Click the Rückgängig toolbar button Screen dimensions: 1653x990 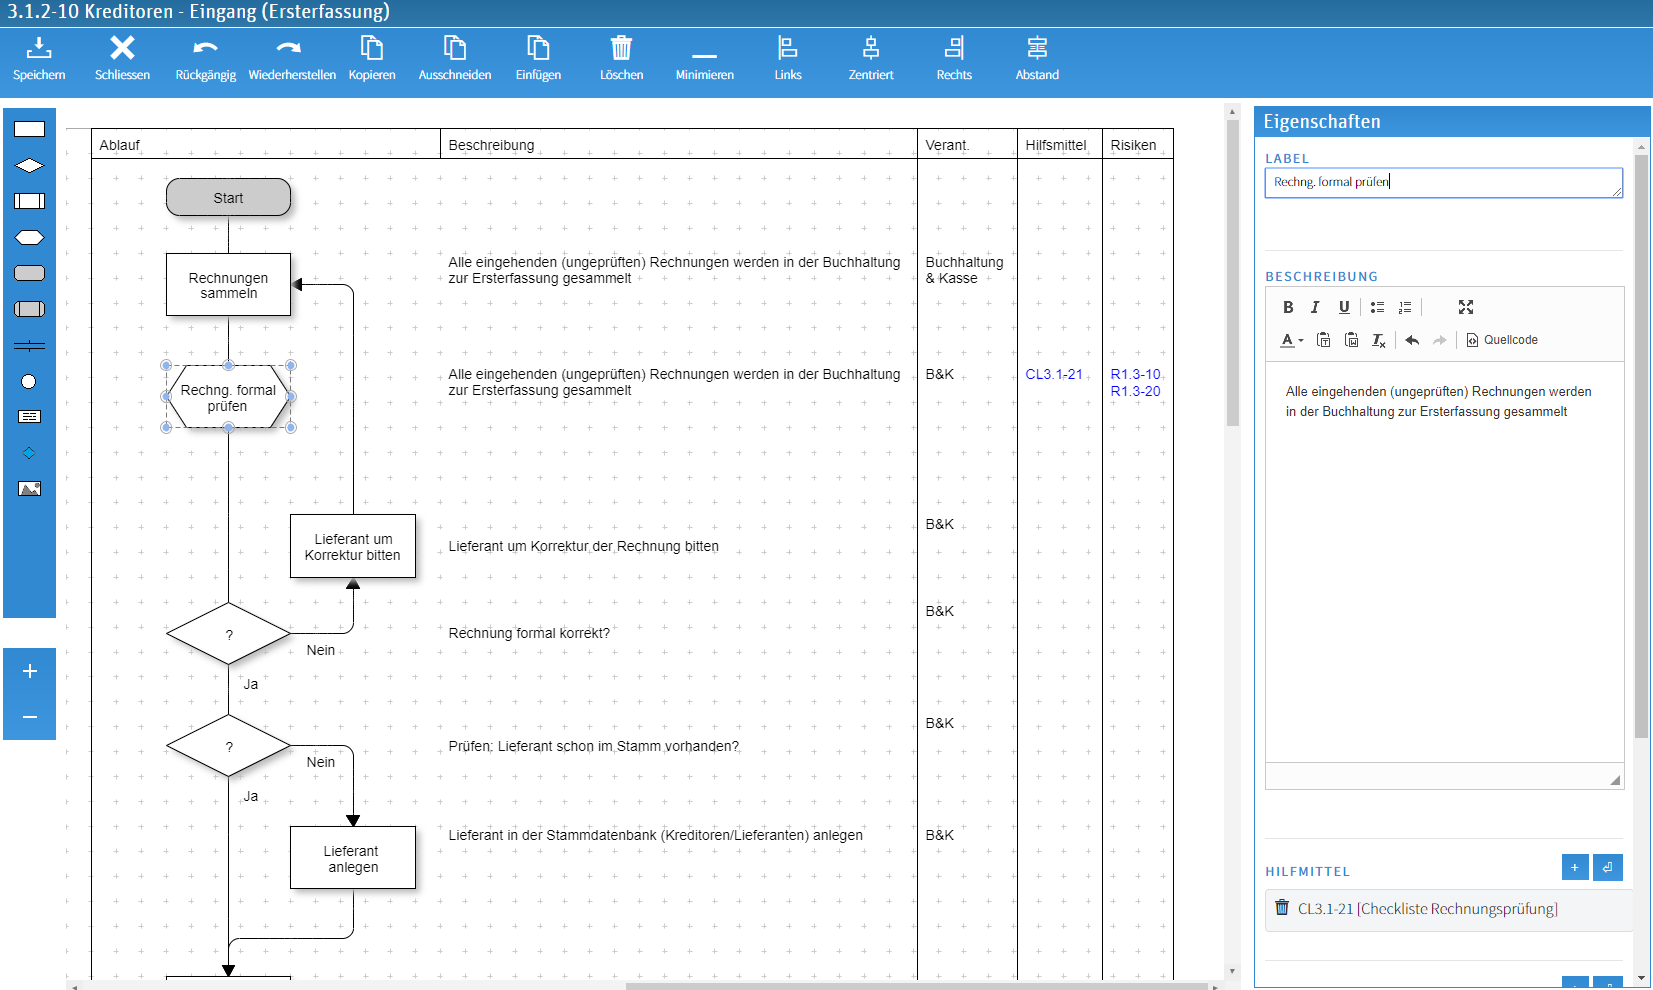[204, 57]
